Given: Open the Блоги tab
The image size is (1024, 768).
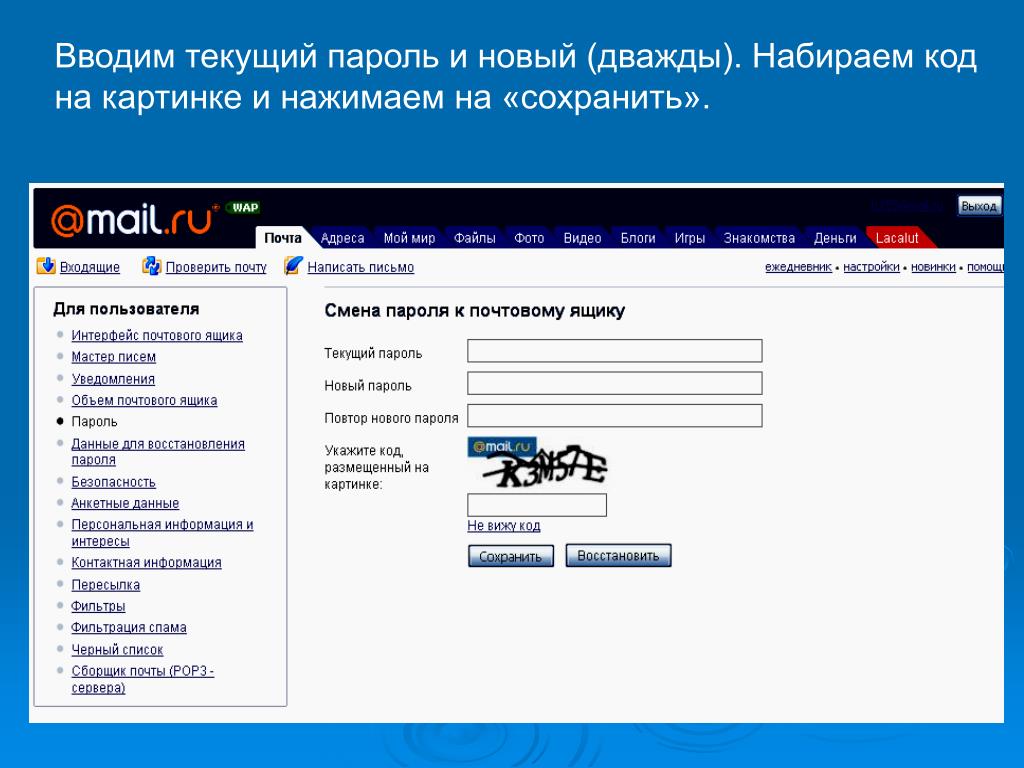Looking at the screenshot, I should [638, 238].
